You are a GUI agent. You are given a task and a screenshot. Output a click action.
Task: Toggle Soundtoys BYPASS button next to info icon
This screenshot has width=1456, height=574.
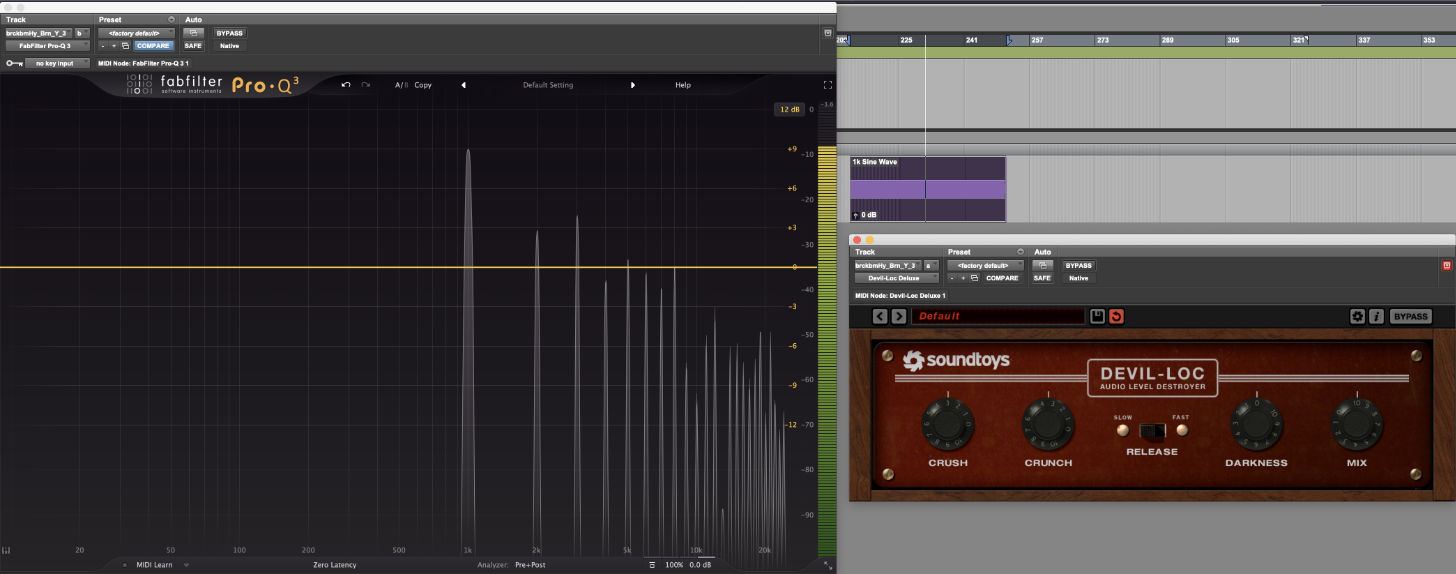point(1410,316)
